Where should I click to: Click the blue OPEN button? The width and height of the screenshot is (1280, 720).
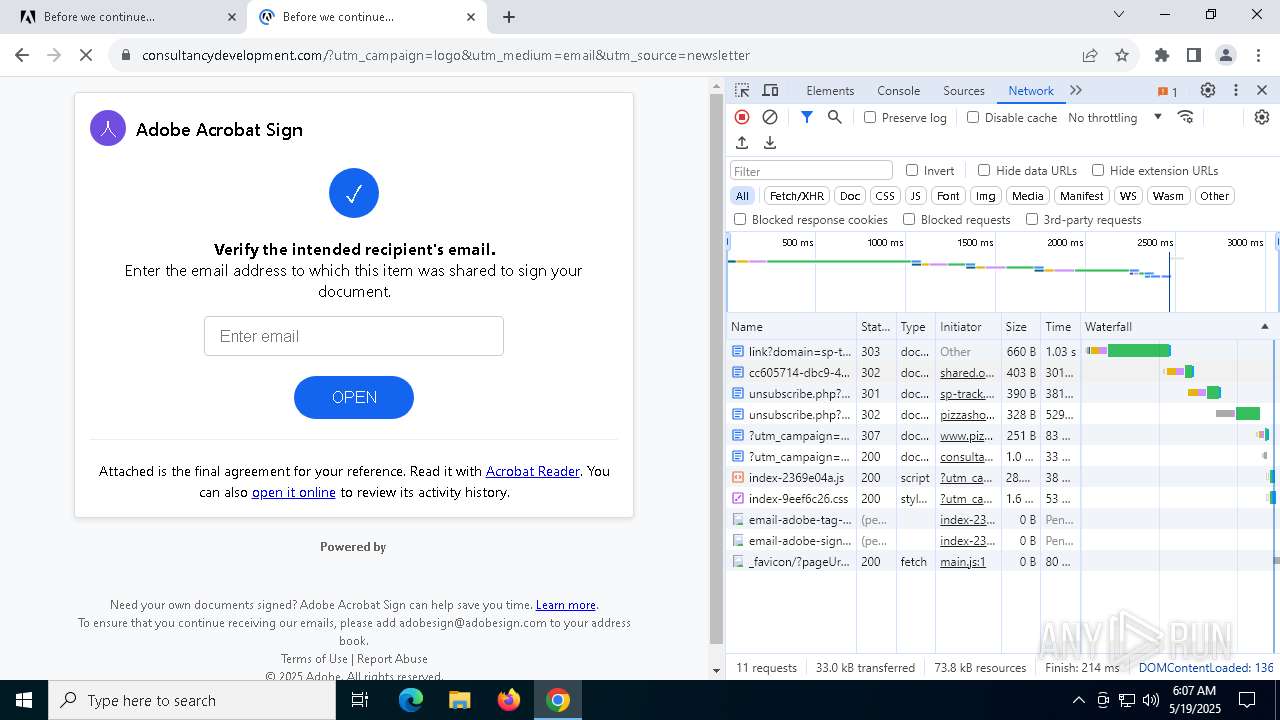(354, 397)
